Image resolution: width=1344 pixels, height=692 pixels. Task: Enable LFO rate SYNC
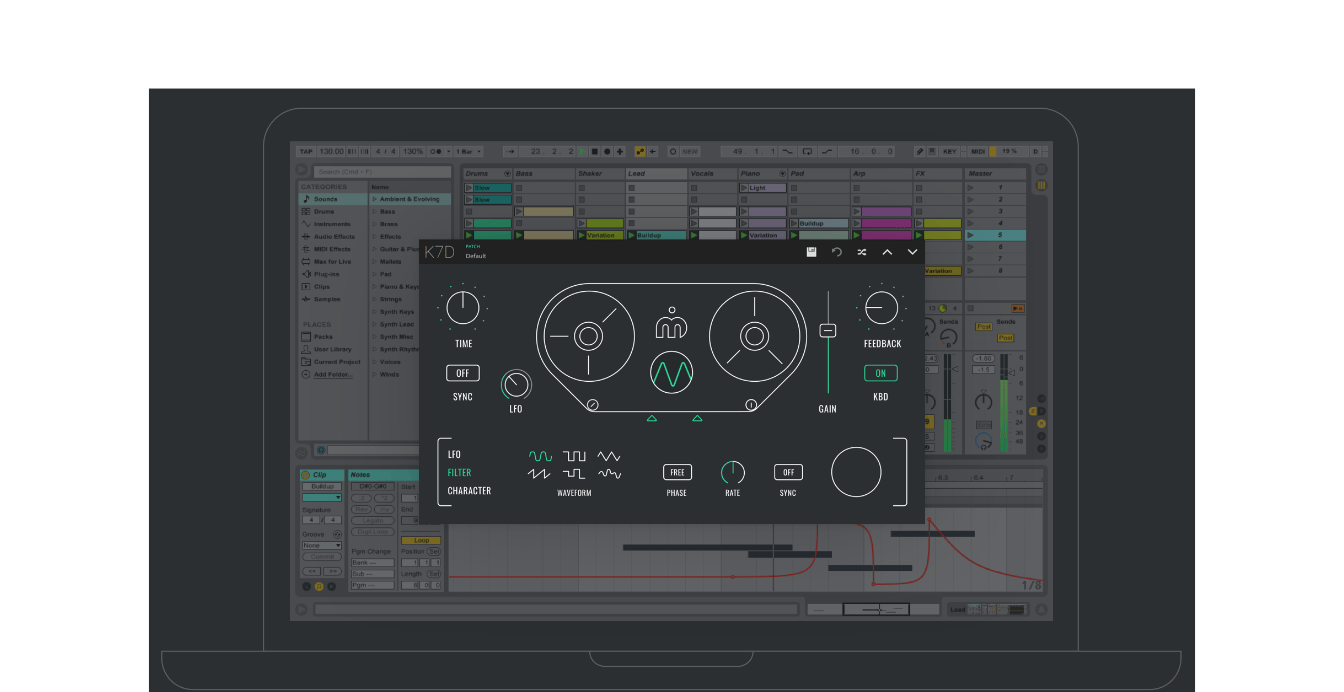click(x=787, y=471)
